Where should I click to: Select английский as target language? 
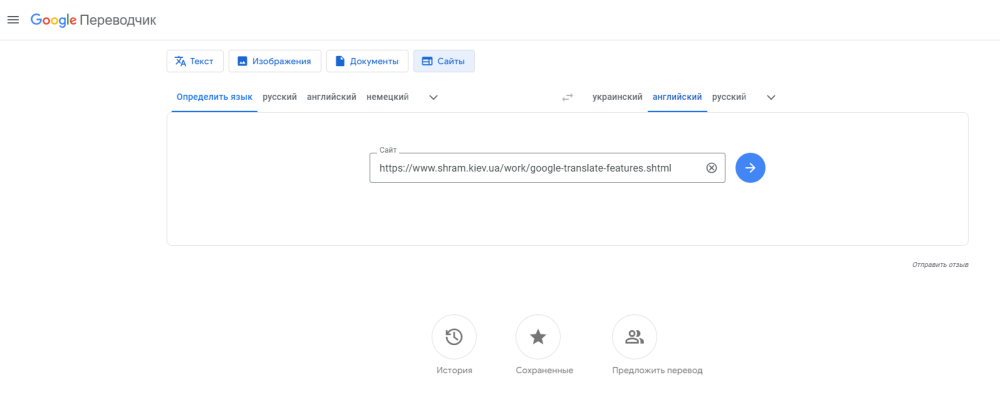[677, 98]
